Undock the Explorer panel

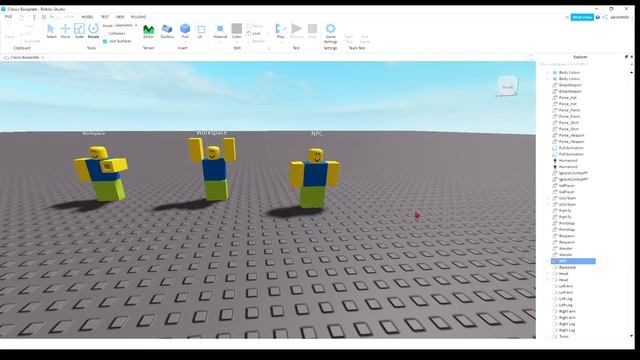[626, 57]
